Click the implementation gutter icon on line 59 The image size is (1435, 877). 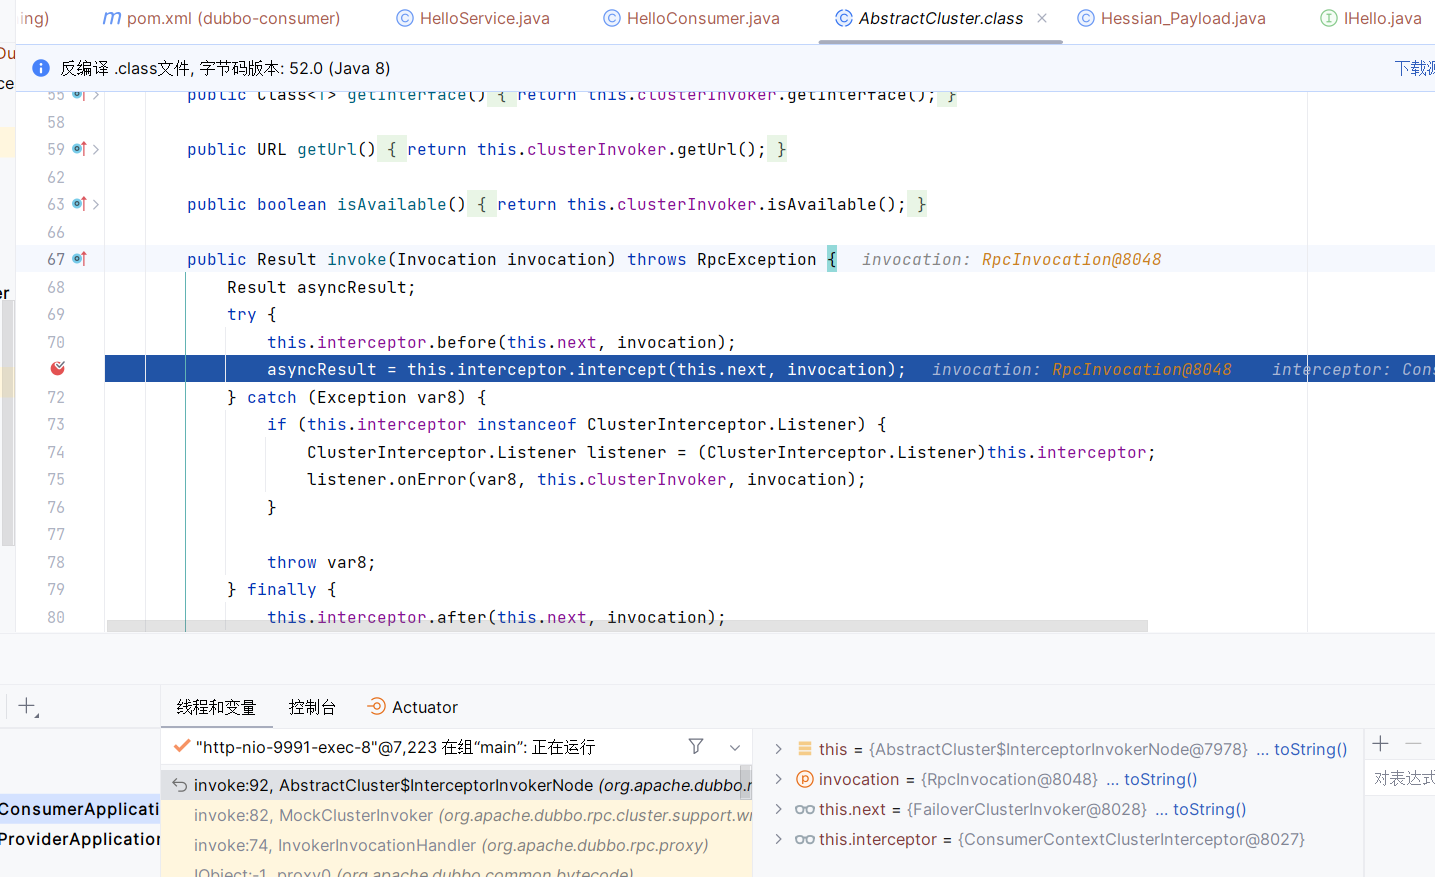80,149
